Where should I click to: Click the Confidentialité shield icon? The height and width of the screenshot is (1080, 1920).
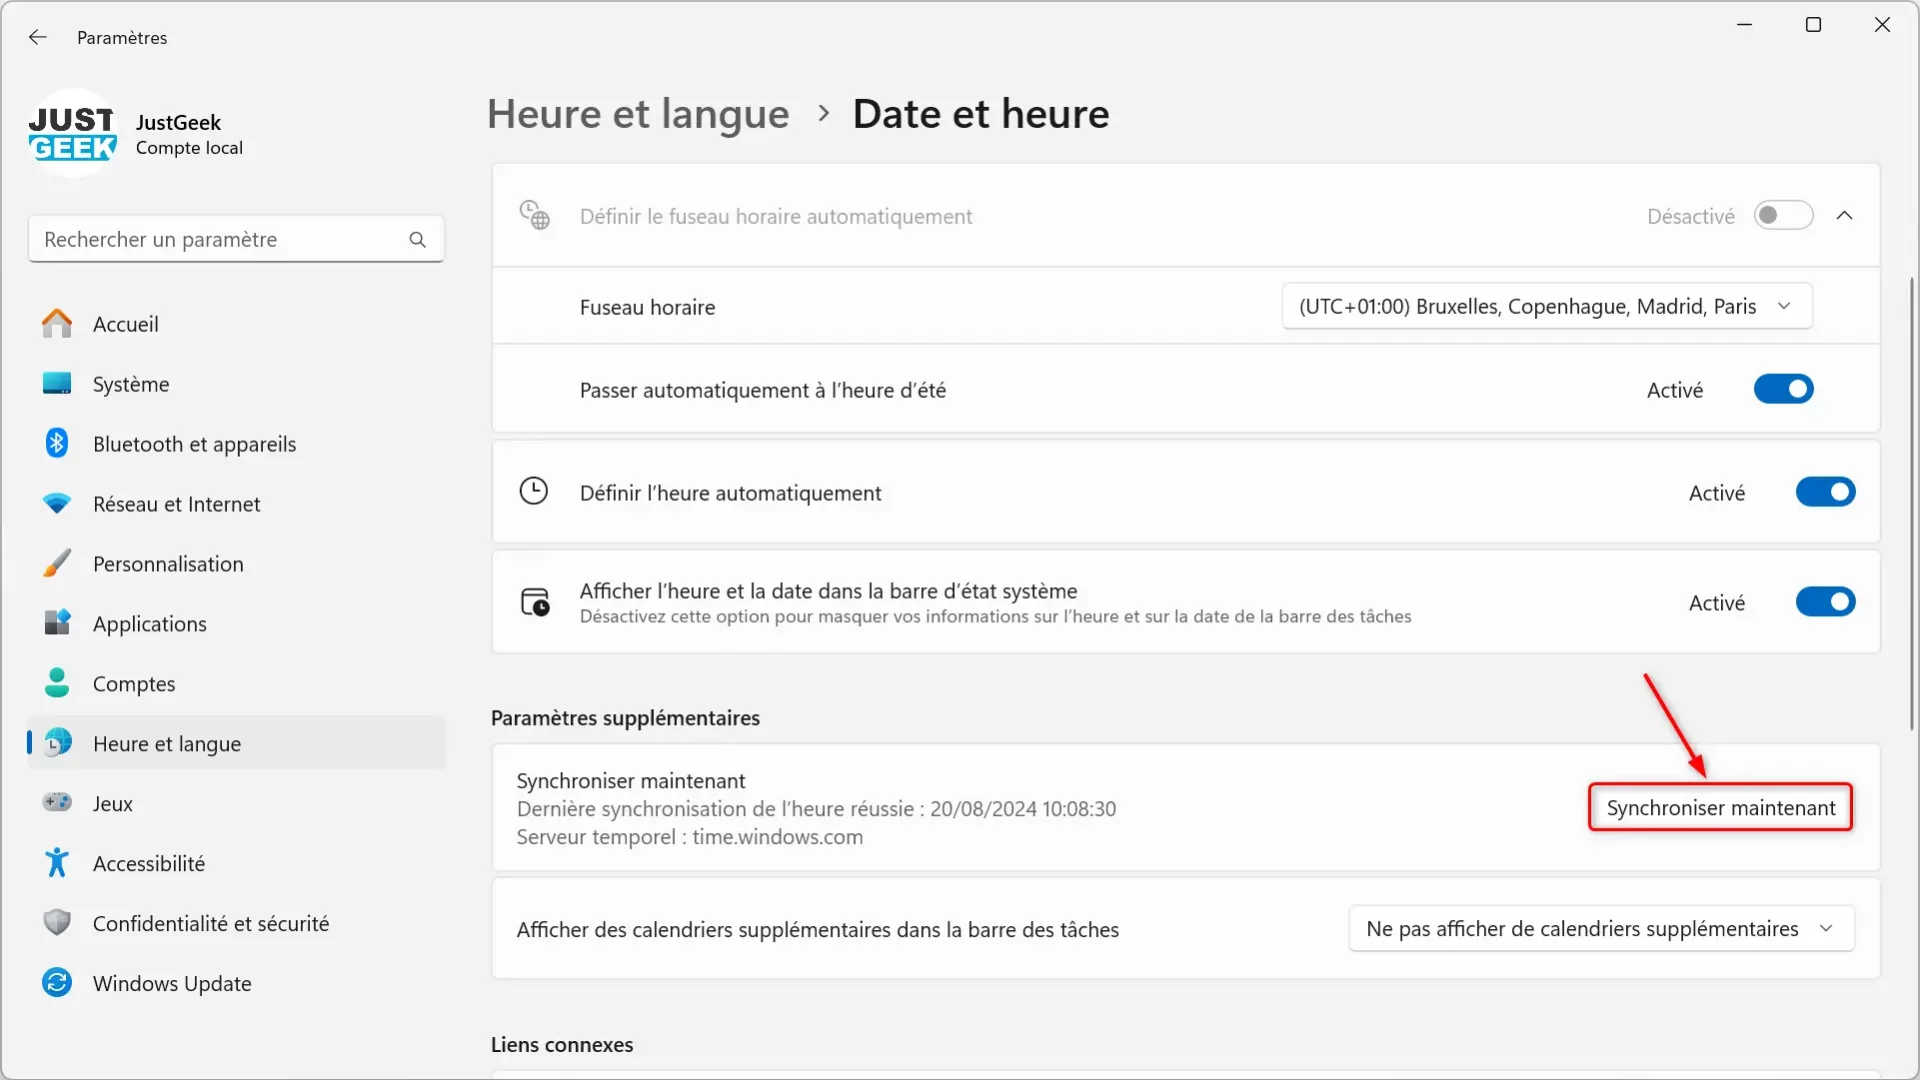(x=57, y=923)
